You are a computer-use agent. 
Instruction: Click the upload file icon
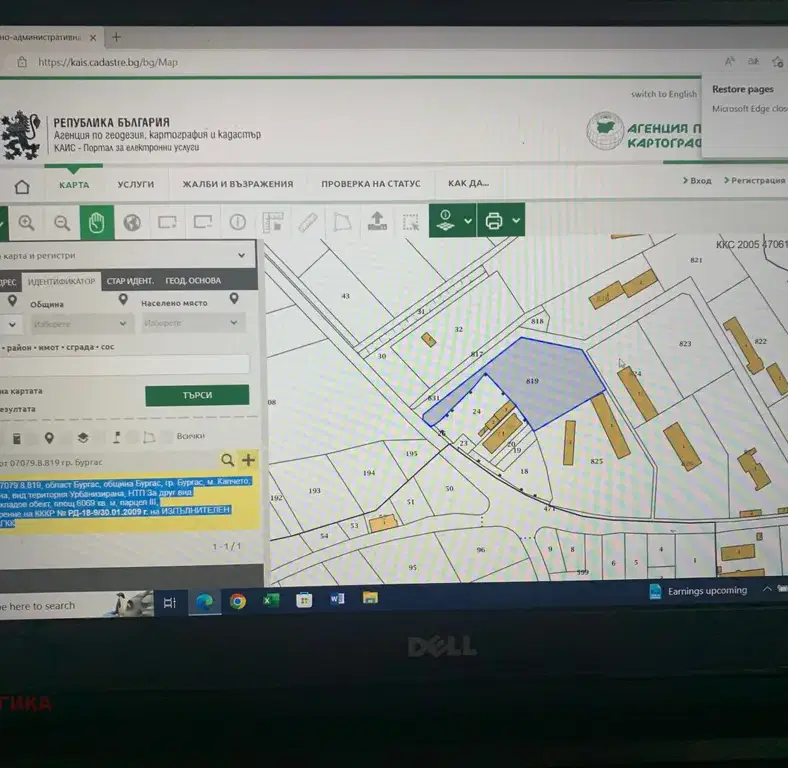[x=377, y=221]
